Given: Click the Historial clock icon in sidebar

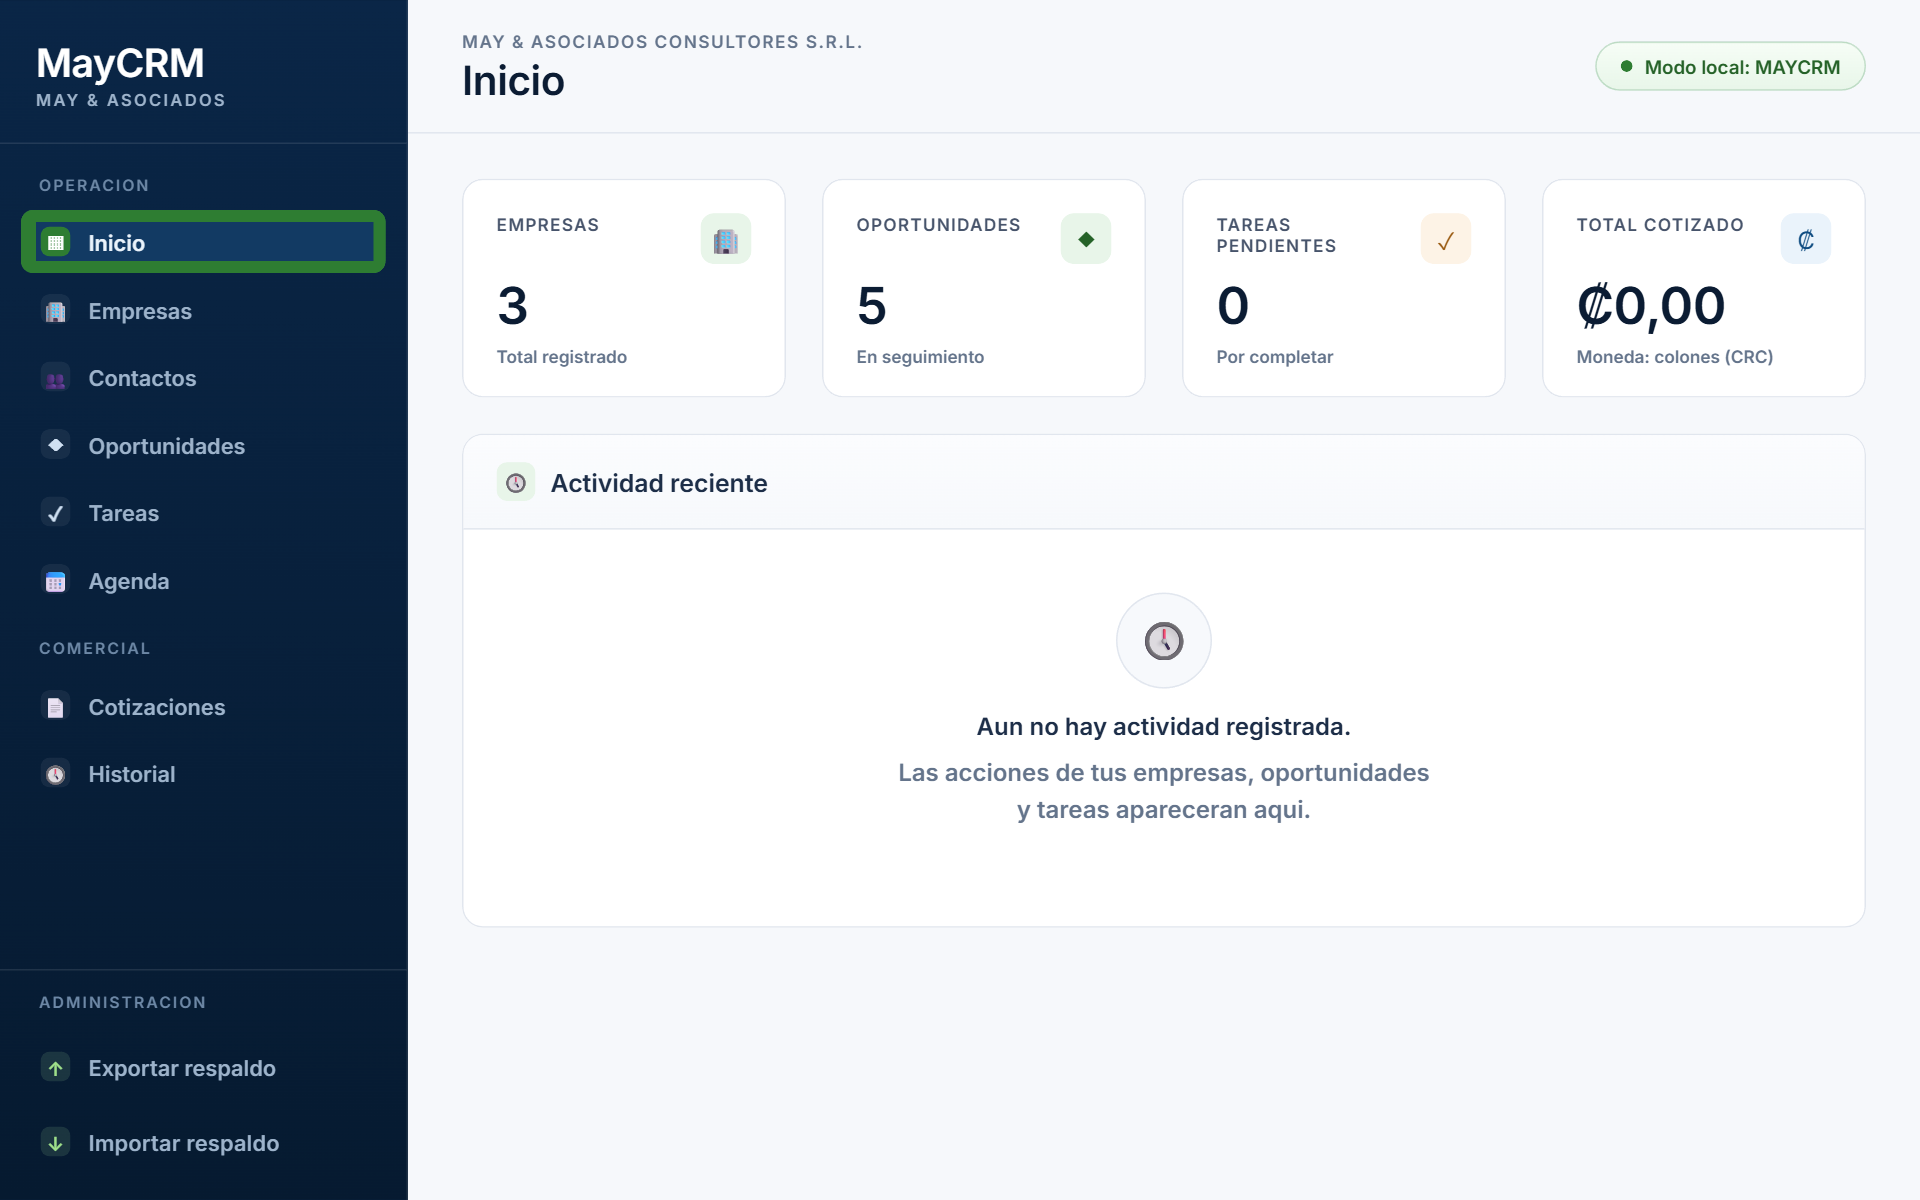Looking at the screenshot, I should 56,774.
